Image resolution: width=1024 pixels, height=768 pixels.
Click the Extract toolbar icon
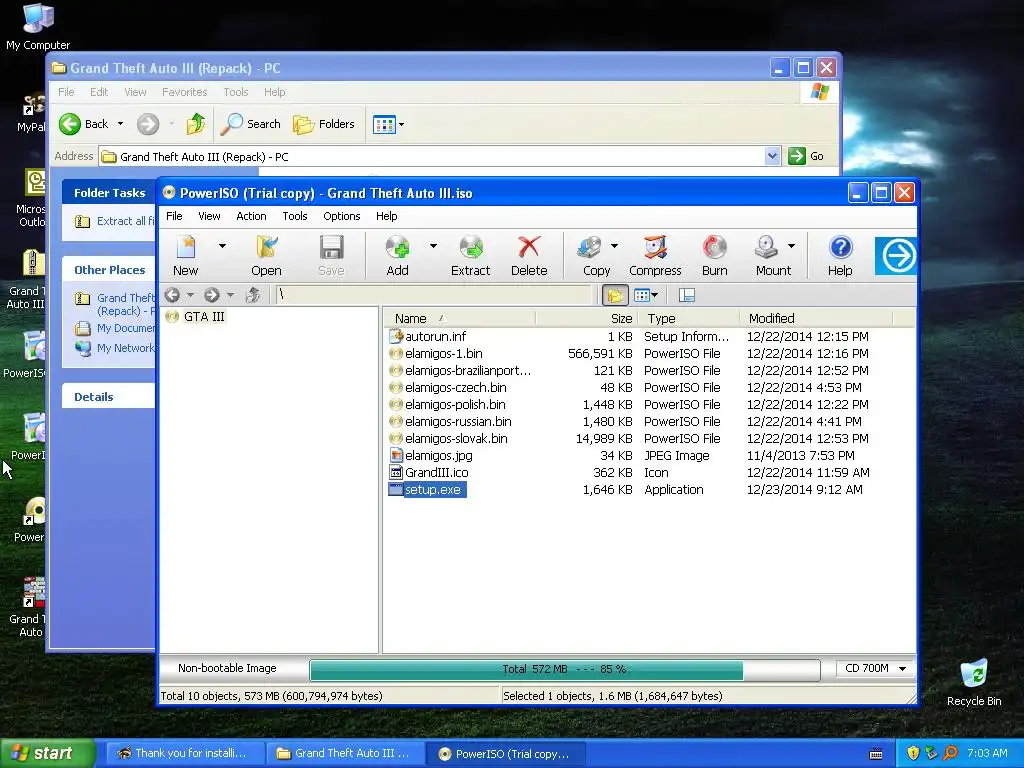pos(470,255)
